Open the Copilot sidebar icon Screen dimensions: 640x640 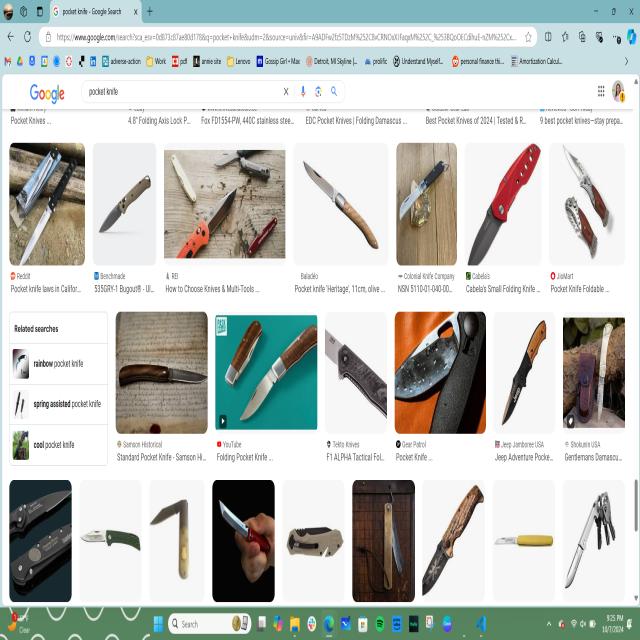click(x=631, y=37)
